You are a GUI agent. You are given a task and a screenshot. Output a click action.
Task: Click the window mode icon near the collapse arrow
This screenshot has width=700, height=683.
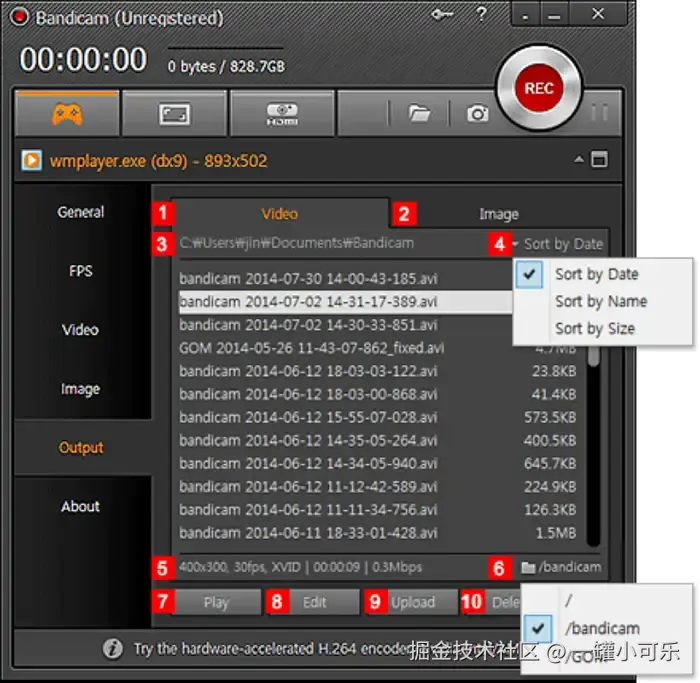599,159
